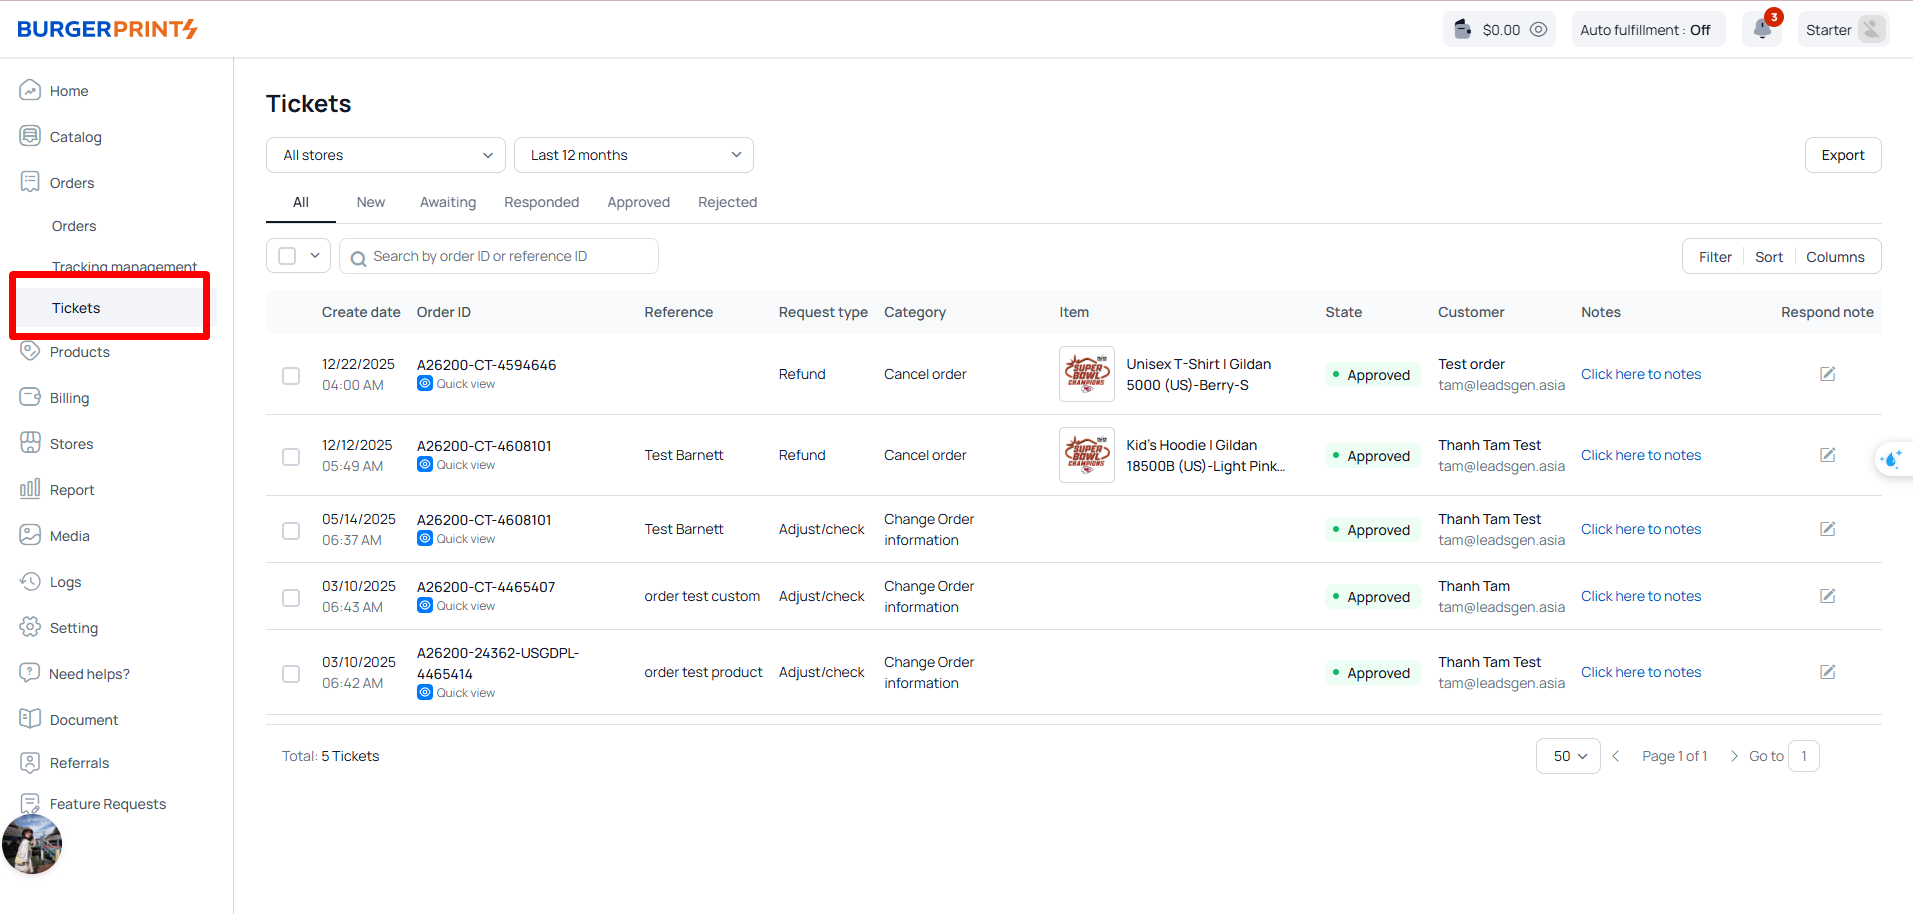1913x914 pixels.
Task: Open the Setting gear icon in the sidebar
Action: [x=30, y=627]
